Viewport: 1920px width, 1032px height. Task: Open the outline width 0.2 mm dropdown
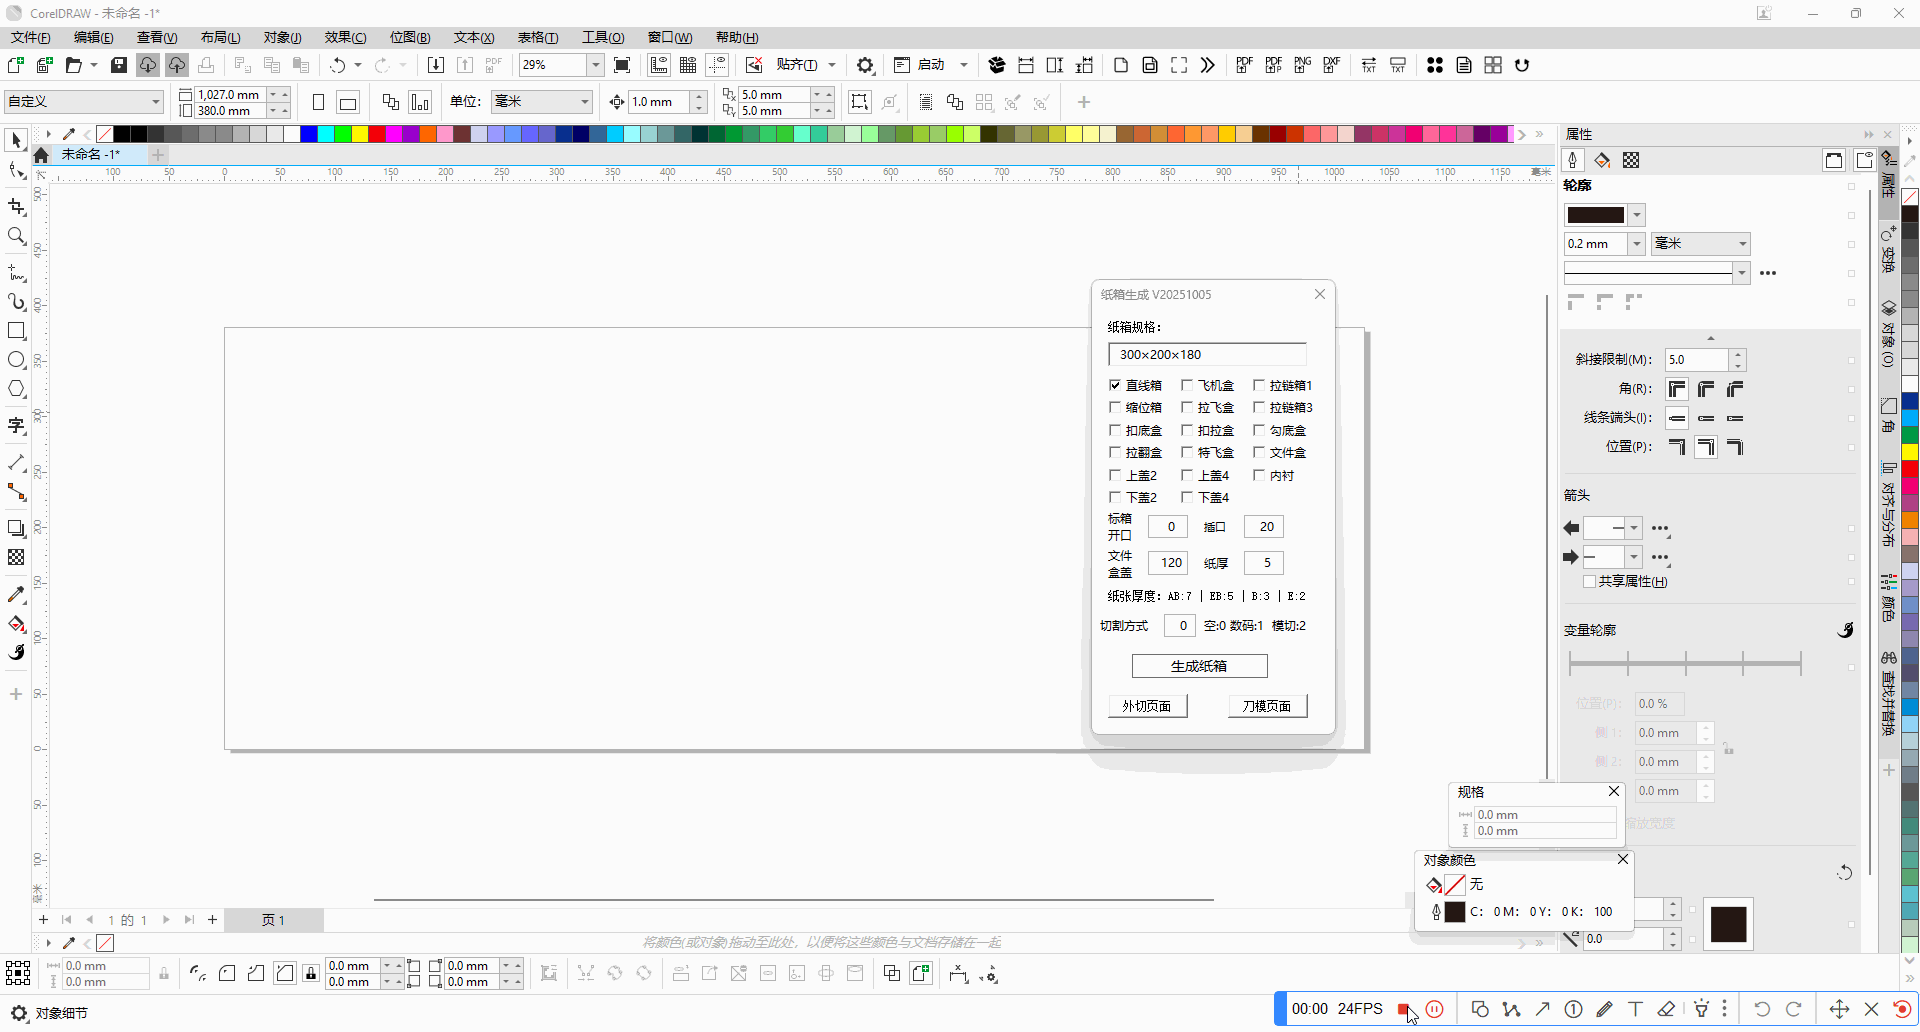[1636, 244]
